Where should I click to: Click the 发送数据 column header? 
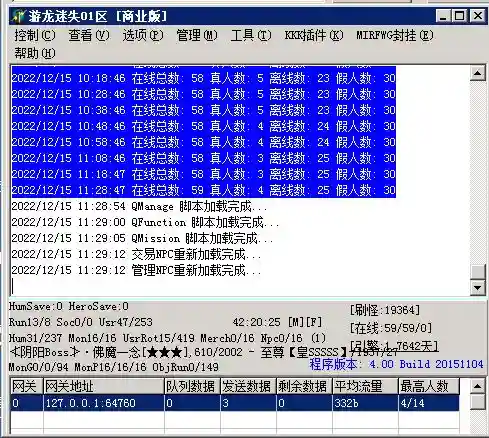(248, 386)
